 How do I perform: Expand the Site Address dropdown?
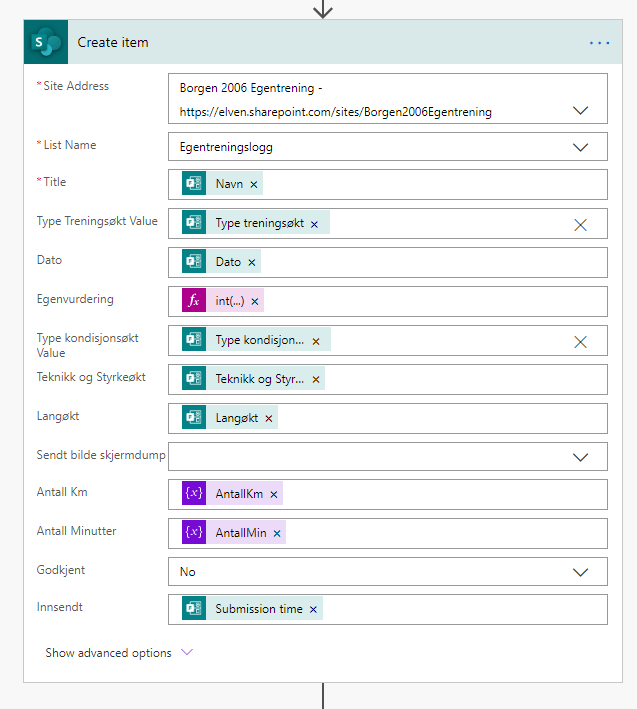pyautogui.click(x=580, y=110)
